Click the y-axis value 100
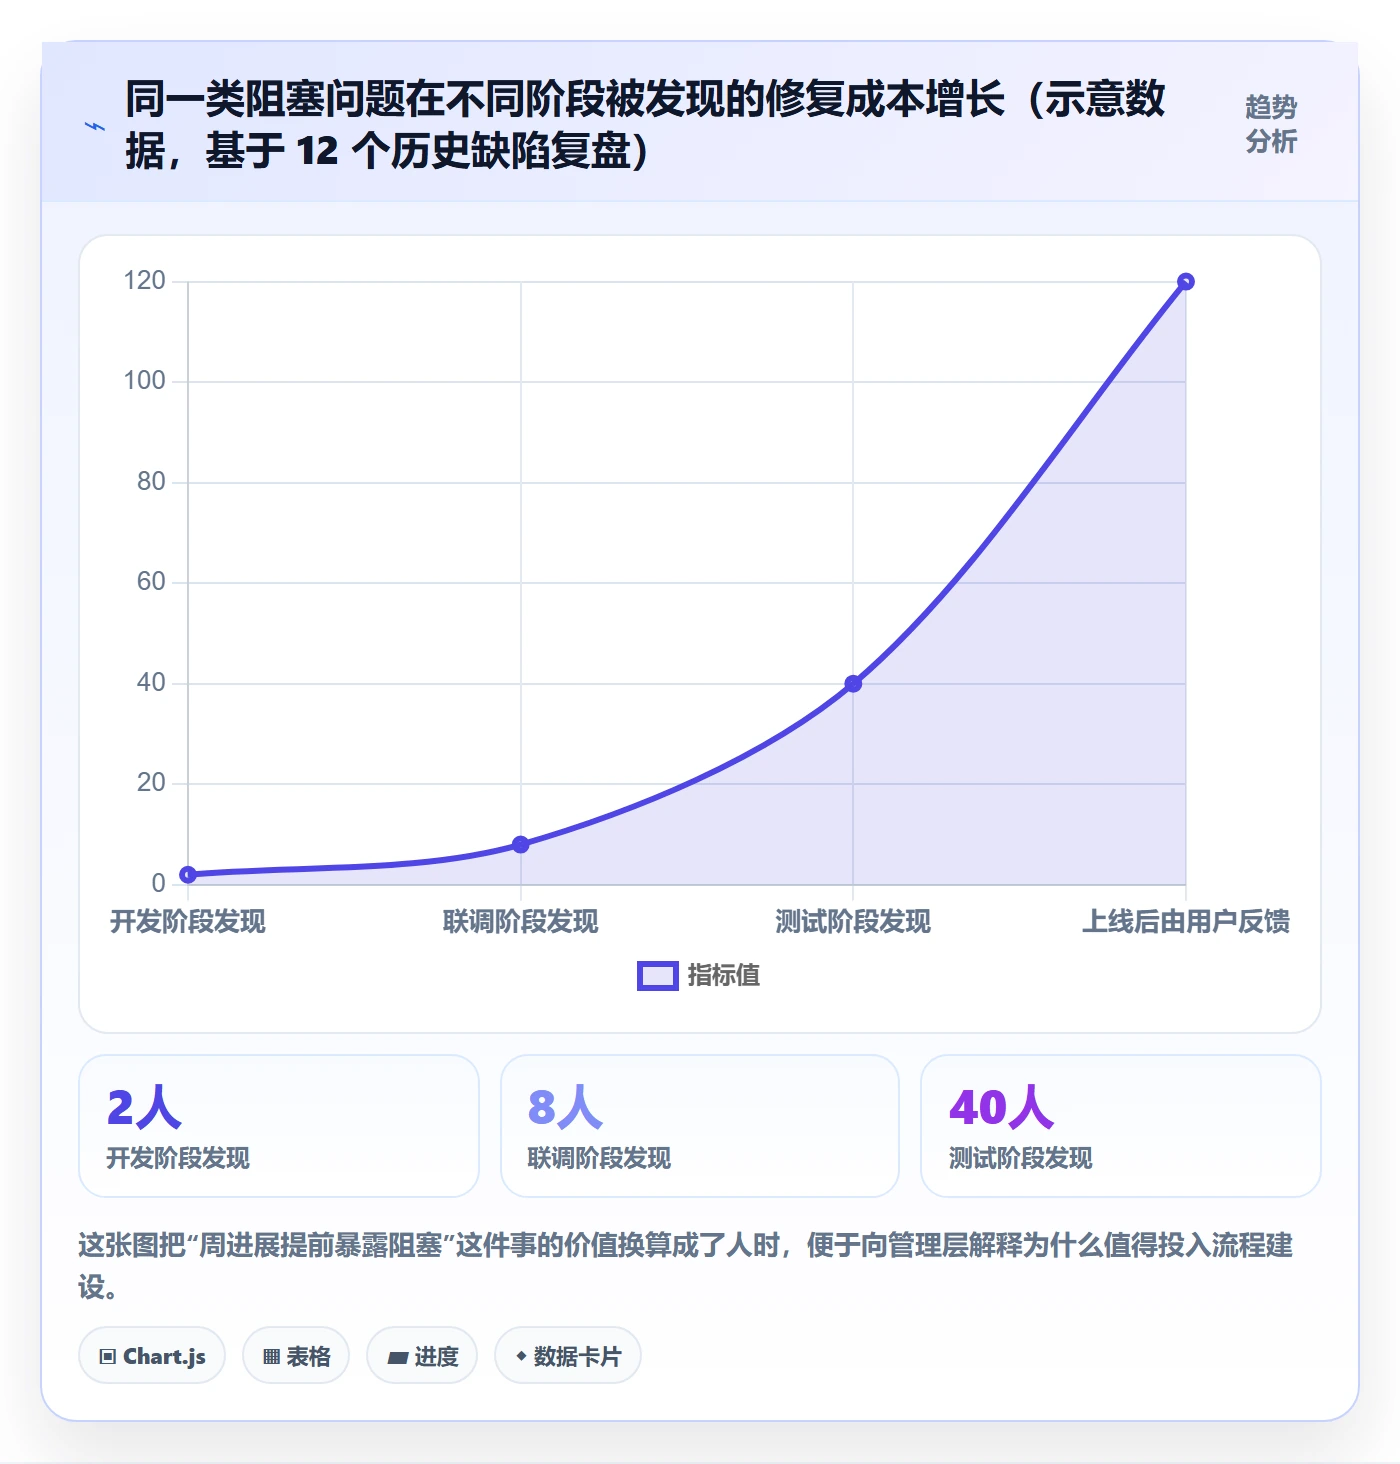 click(145, 381)
